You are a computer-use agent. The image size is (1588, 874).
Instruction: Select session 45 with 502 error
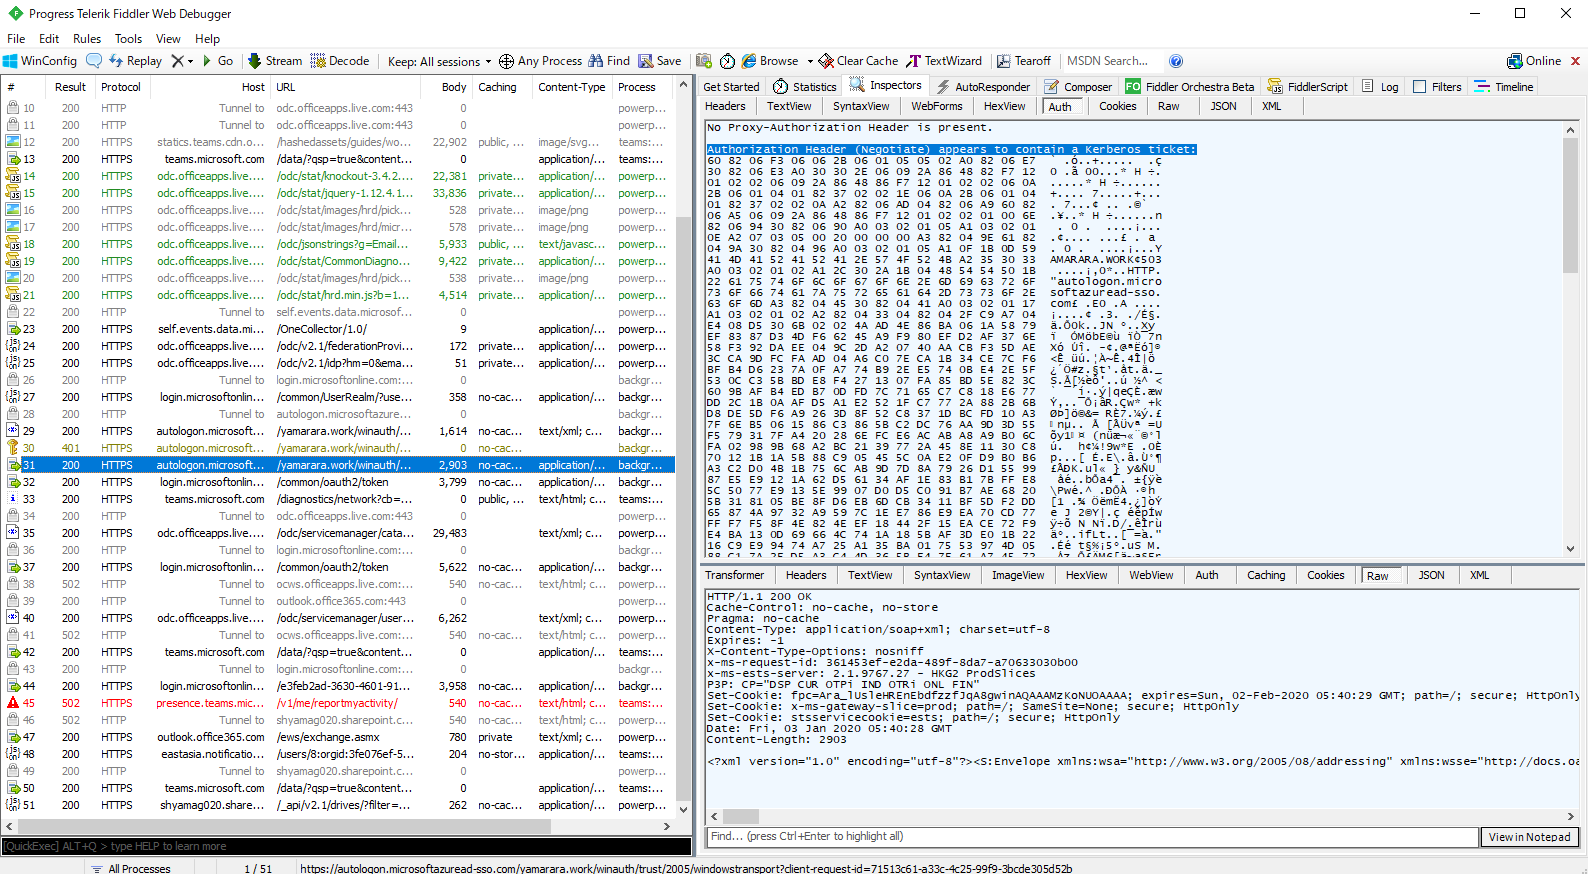tap(338, 703)
